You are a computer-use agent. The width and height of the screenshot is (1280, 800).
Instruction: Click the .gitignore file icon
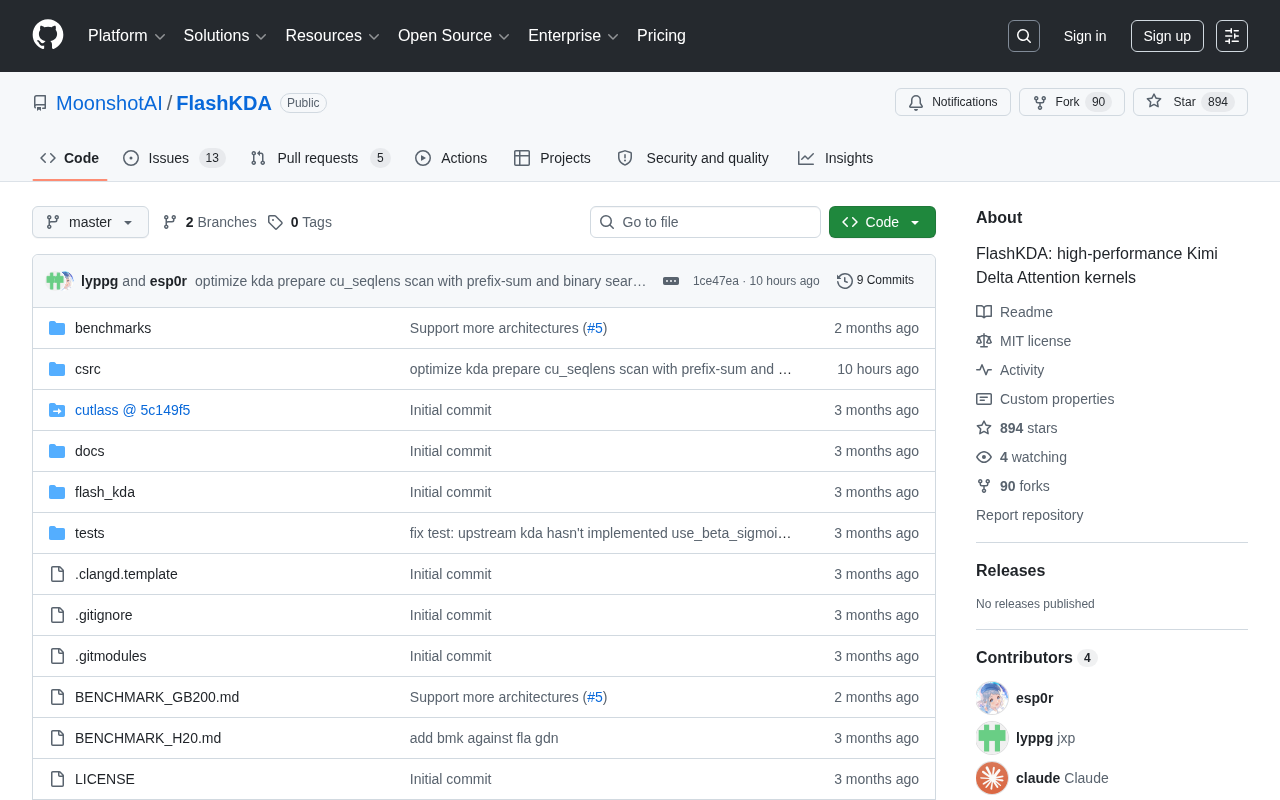(57, 615)
